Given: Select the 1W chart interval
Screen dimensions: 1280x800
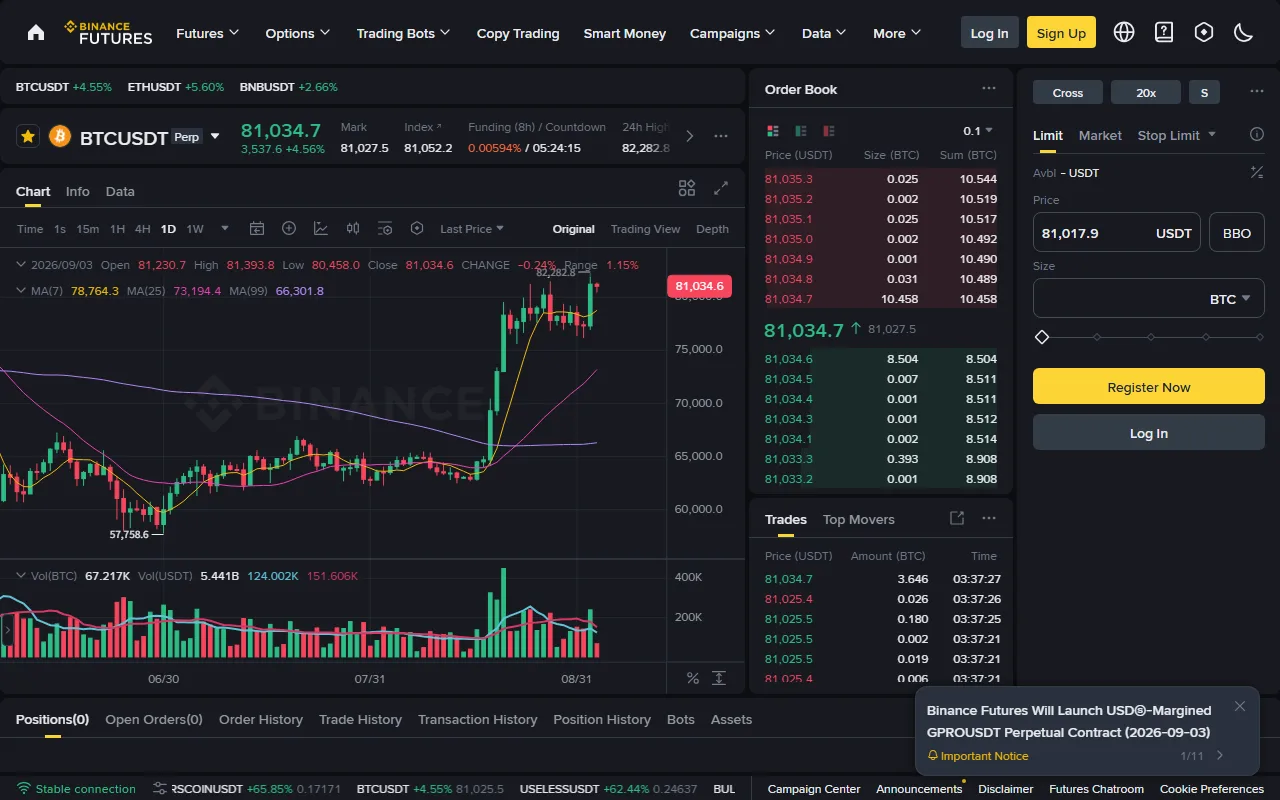Looking at the screenshot, I should (195, 229).
